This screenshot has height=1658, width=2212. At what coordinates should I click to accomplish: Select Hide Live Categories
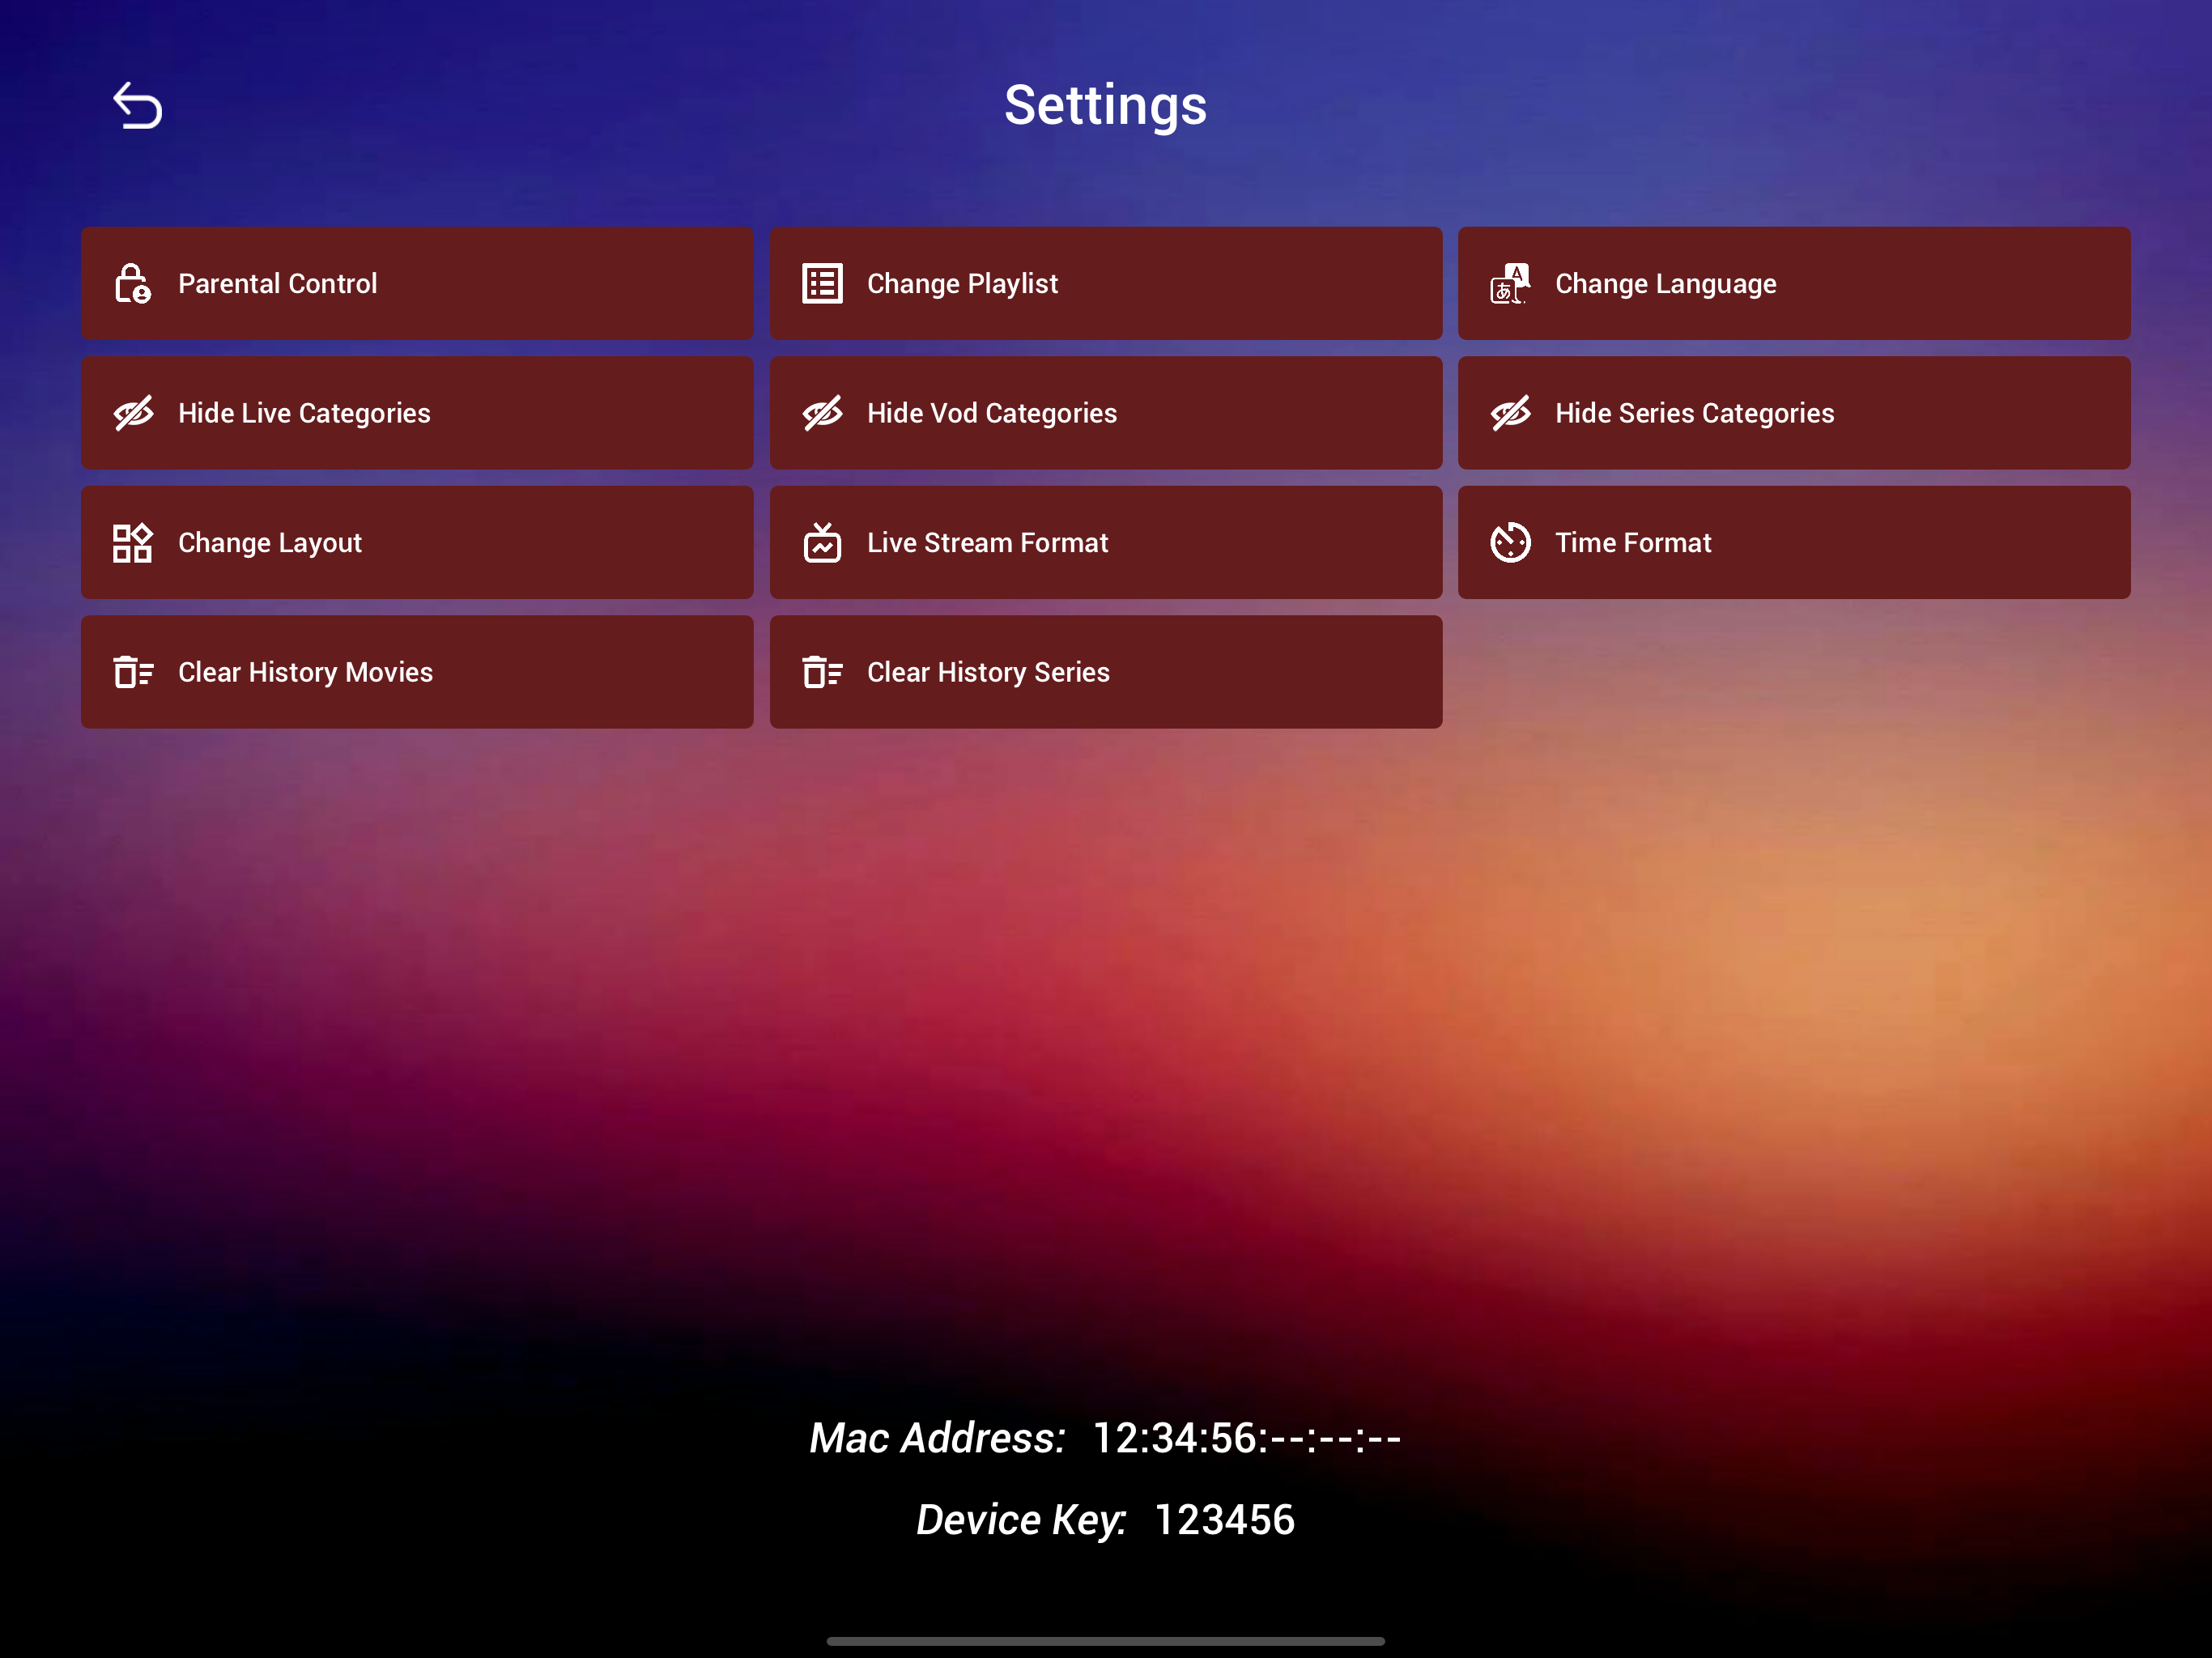pyautogui.click(x=417, y=413)
